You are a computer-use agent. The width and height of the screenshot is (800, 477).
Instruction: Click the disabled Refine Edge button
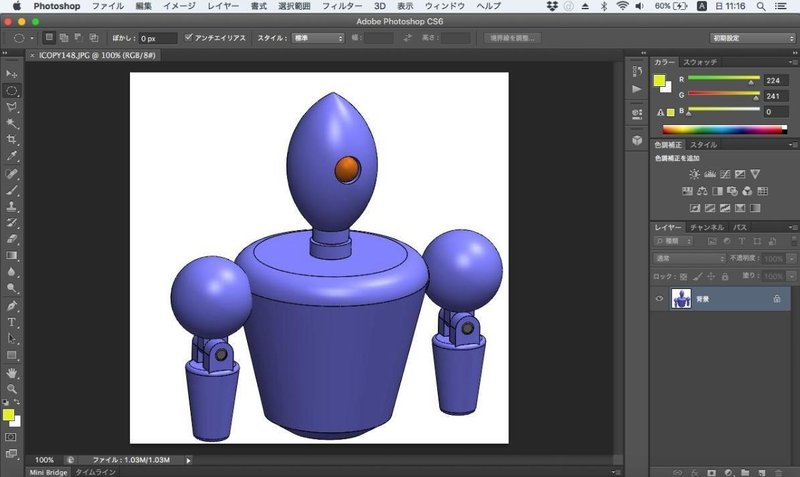pyautogui.click(x=512, y=38)
